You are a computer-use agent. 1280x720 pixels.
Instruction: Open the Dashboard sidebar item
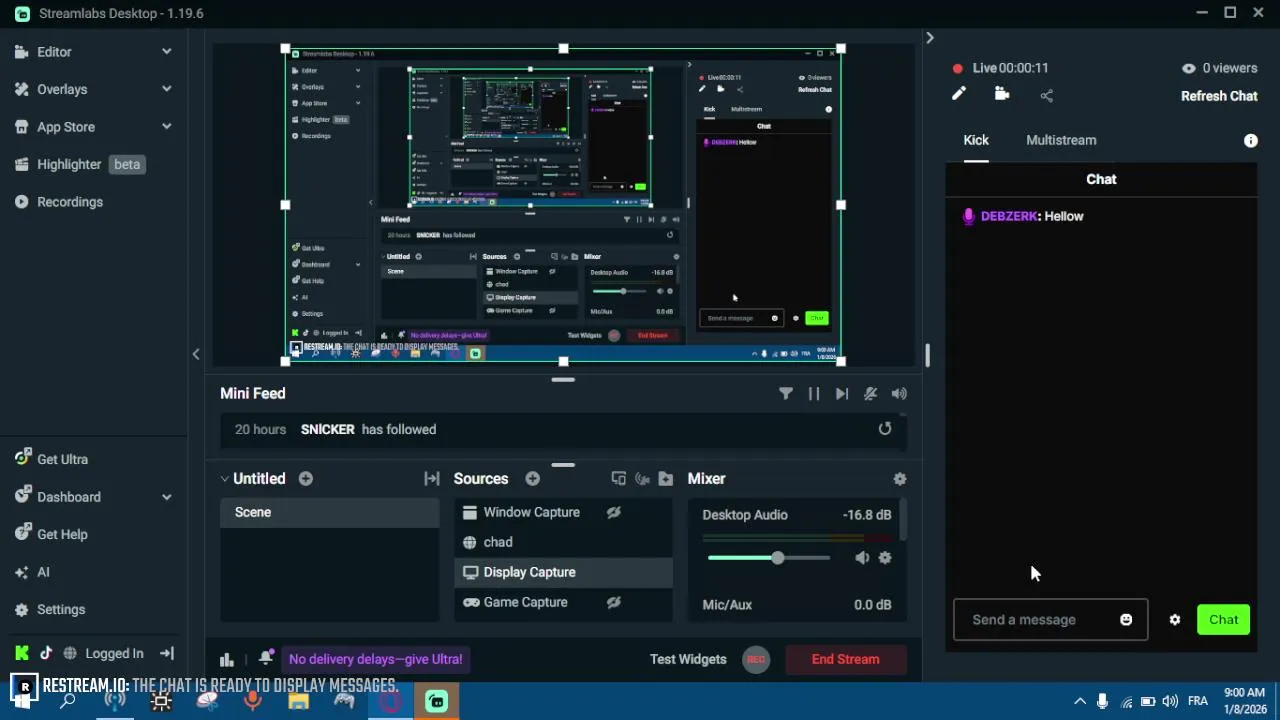68,497
